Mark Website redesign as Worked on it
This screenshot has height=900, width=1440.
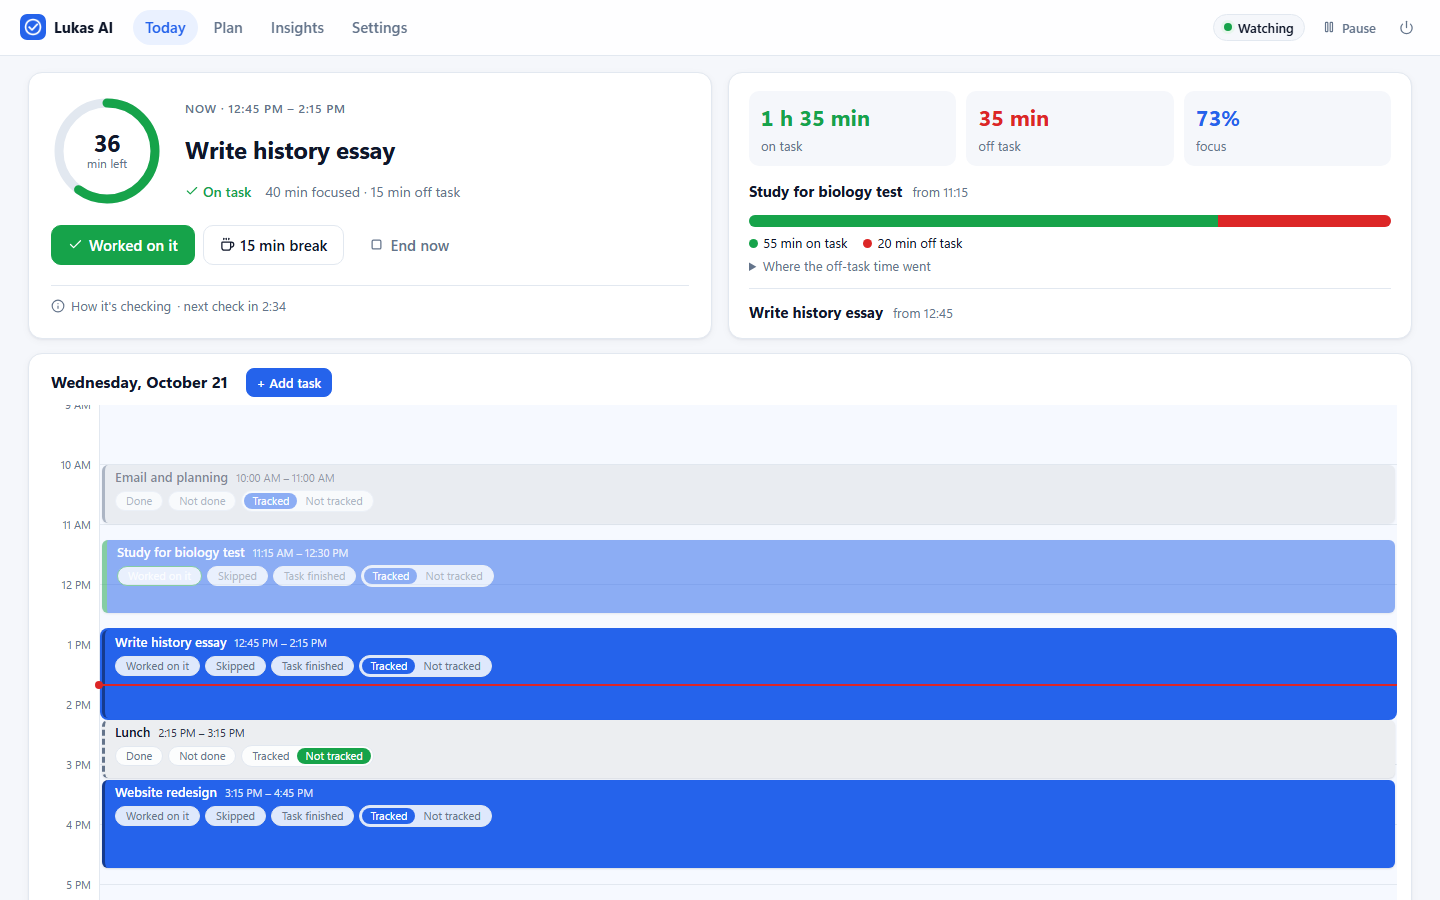click(157, 816)
